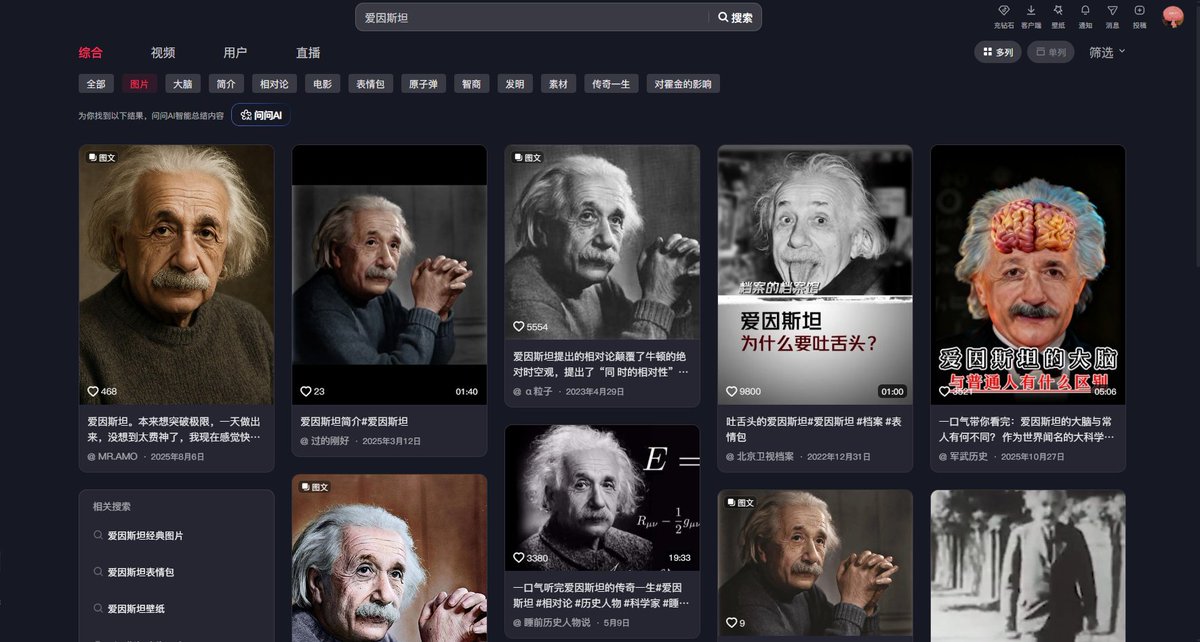Open the E= equation Einstein video thumbnail
Screen dimensions: 1200x642
pos(602,498)
